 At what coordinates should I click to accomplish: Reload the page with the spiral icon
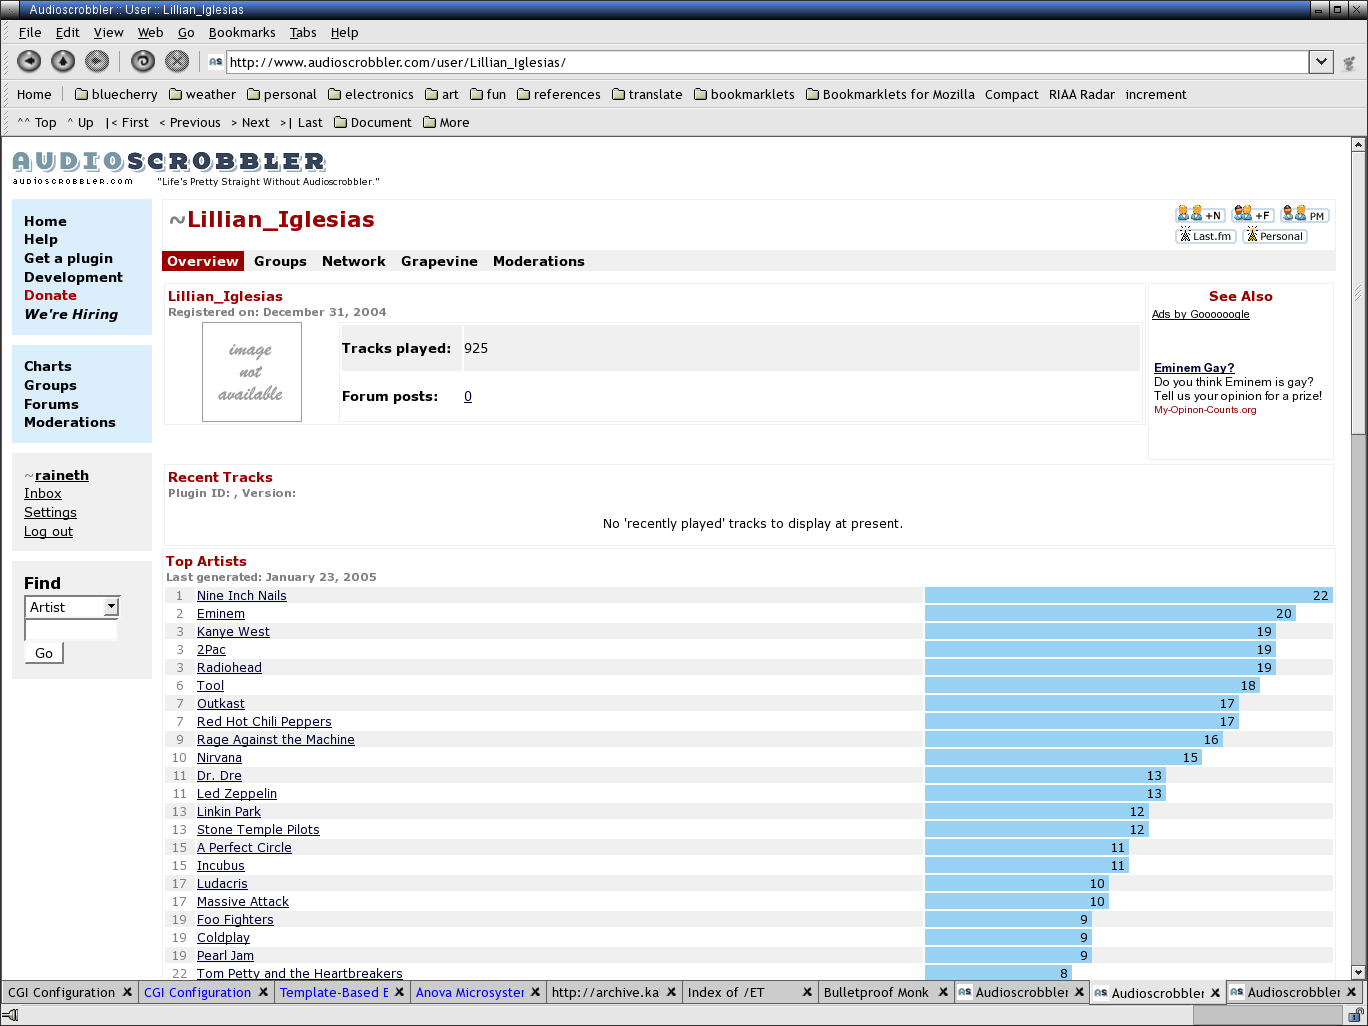[143, 61]
